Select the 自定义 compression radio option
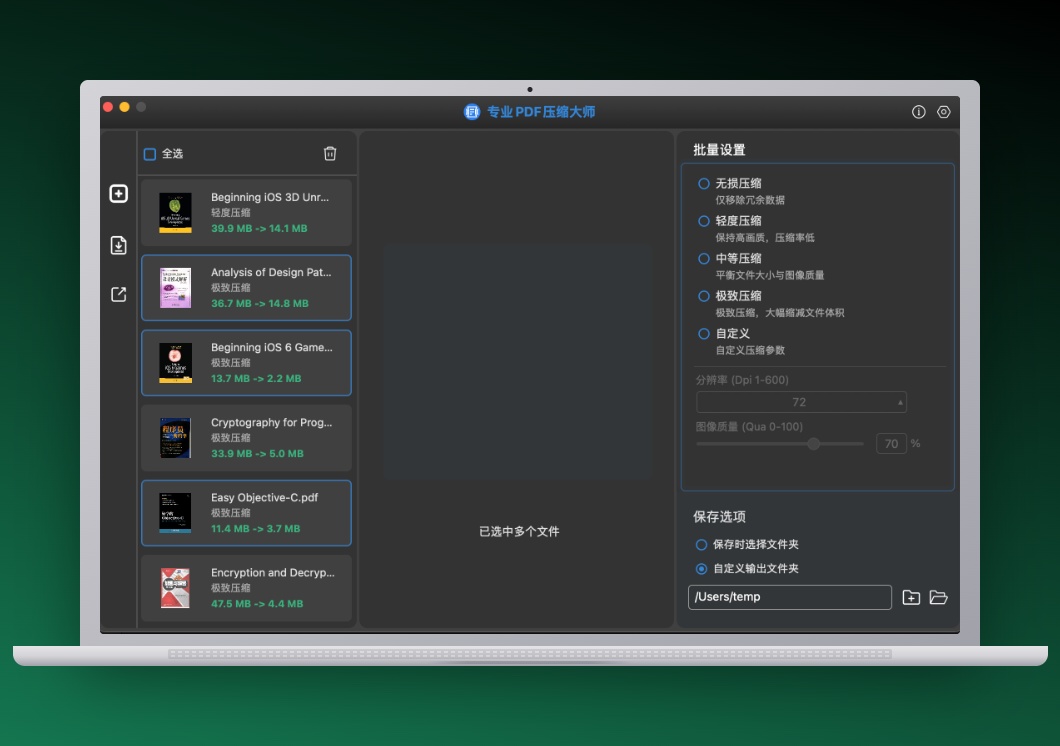The image size is (1060, 746). (704, 334)
